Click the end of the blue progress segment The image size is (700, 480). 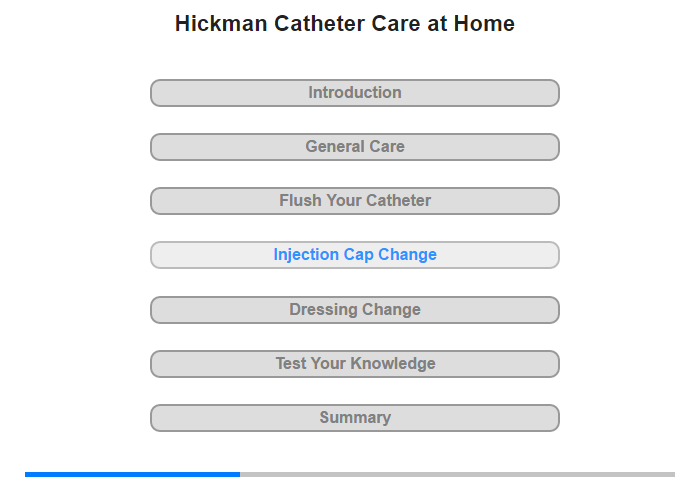(238, 474)
